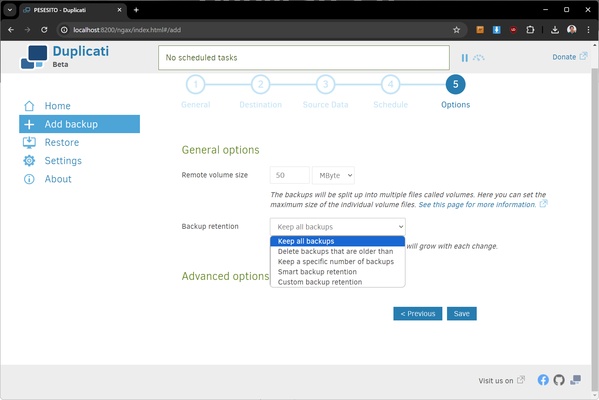
Task: Open the browser three-dot menu
Action: point(588,30)
